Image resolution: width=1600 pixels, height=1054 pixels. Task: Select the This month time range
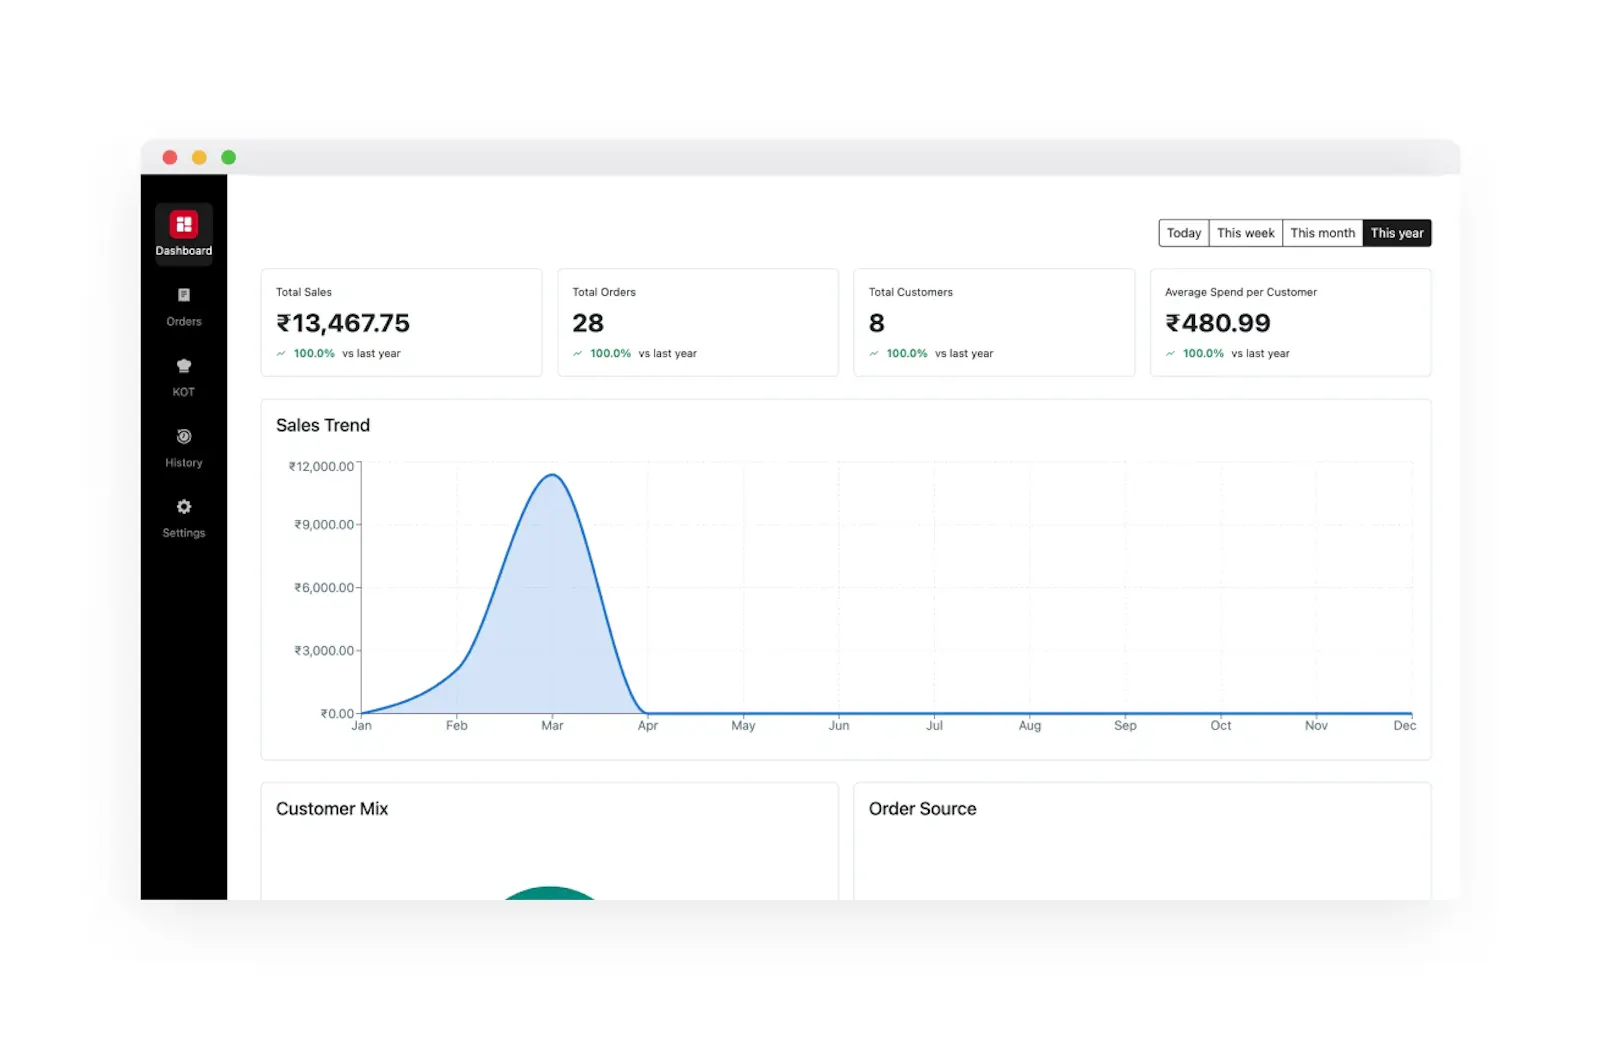pos(1323,233)
